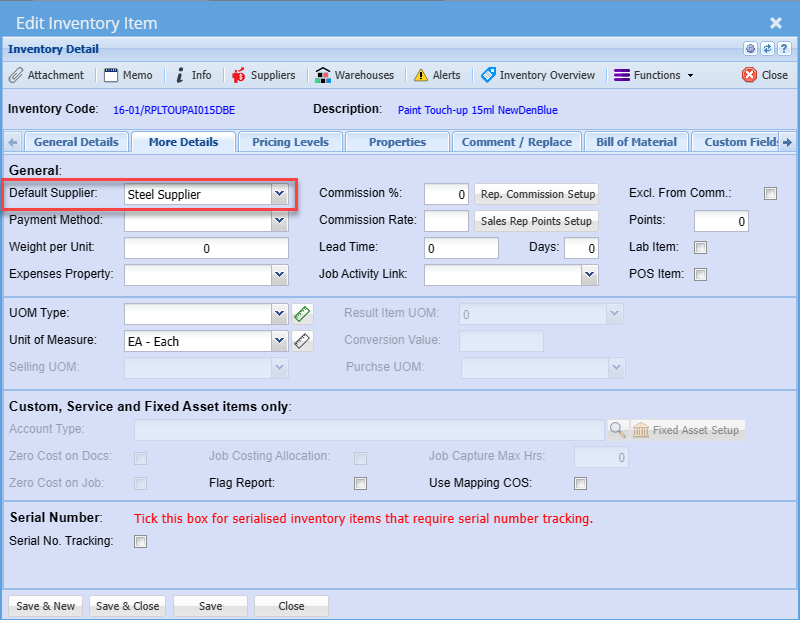This screenshot has width=800, height=620.
Task: Open the Unit of Measure dropdown
Action: pyautogui.click(x=279, y=341)
